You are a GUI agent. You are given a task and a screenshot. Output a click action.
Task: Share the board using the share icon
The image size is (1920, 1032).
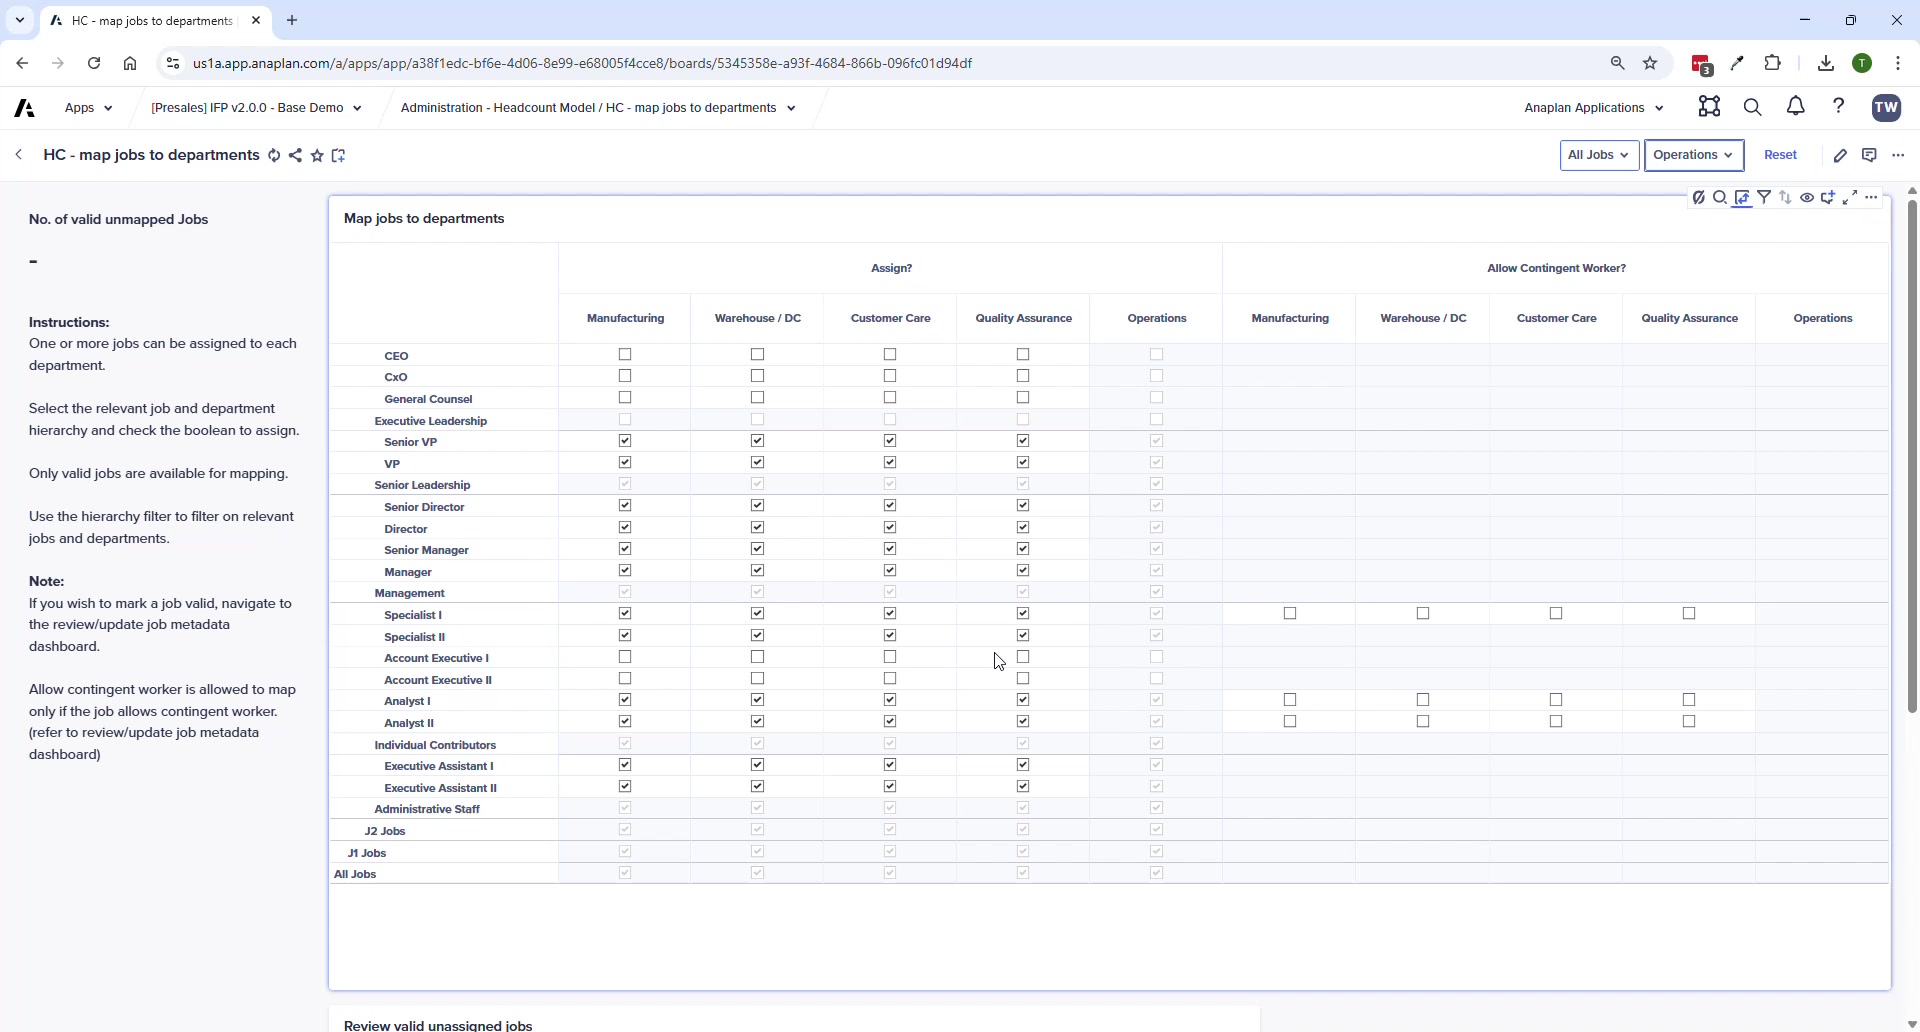coord(295,155)
